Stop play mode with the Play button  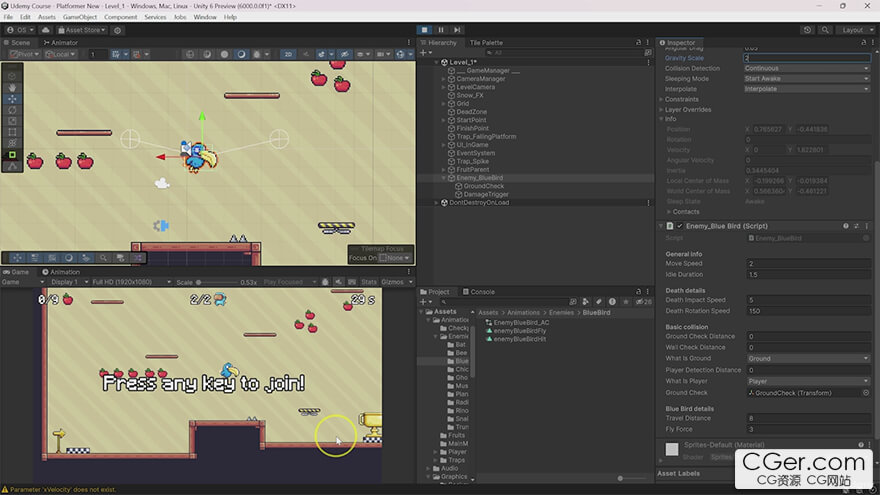click(x=424, y=30)
